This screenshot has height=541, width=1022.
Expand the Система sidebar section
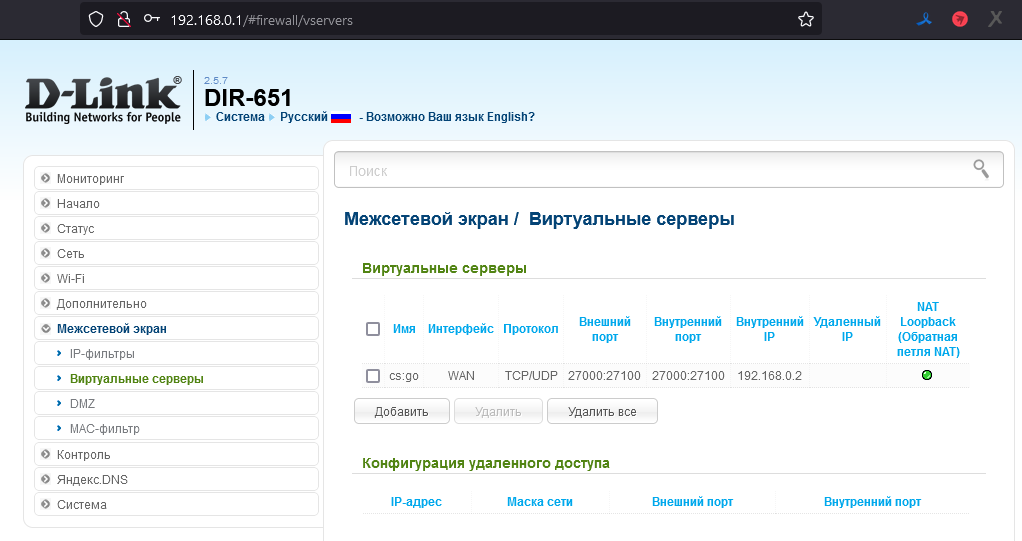[x=176, y=504]
